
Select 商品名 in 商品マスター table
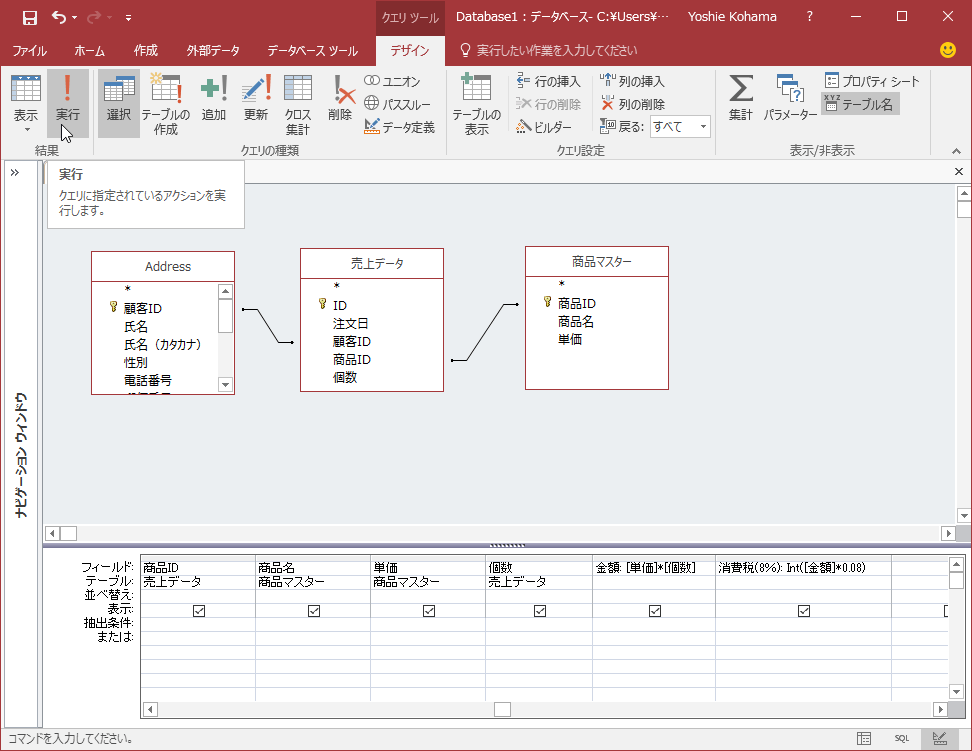click(575, 321)
